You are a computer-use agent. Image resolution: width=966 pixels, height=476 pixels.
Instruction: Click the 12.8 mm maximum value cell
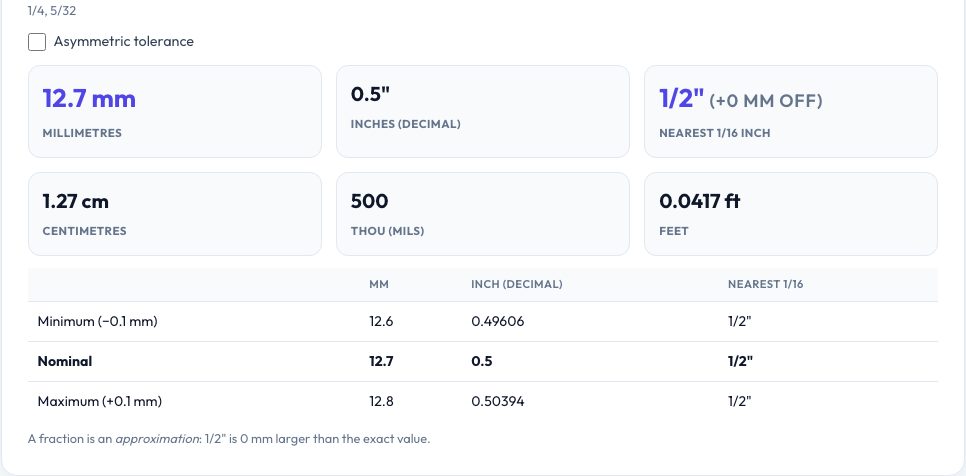coord(381,401)
